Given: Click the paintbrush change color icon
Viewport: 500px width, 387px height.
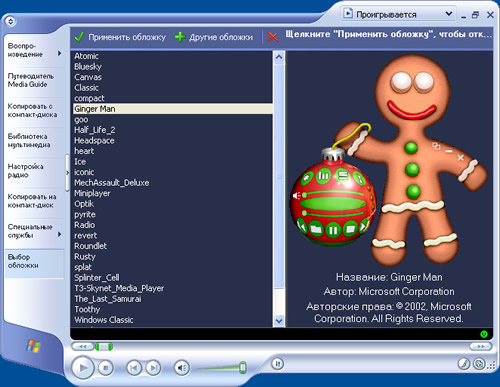Looking at the screenshot, I should click(x=464, y=364).
